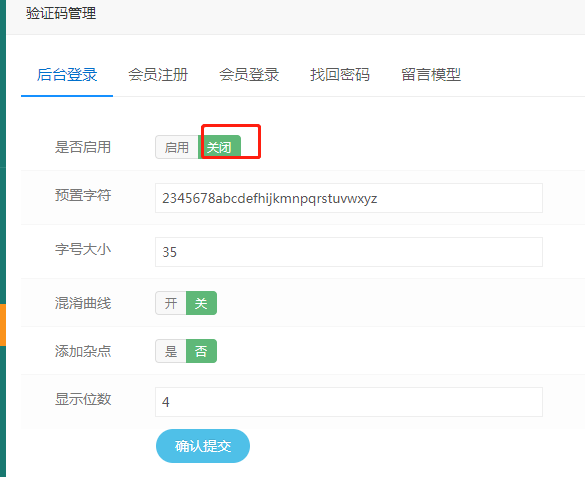Click the 显示位数 field showing 4
The width and height of the screenshot is (585, 477).
(x=349, y=402)
